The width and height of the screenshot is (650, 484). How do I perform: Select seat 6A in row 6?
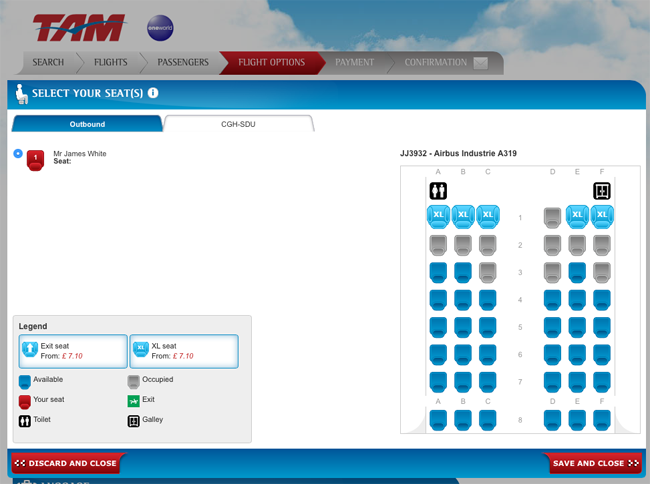[x=438, y=354]
